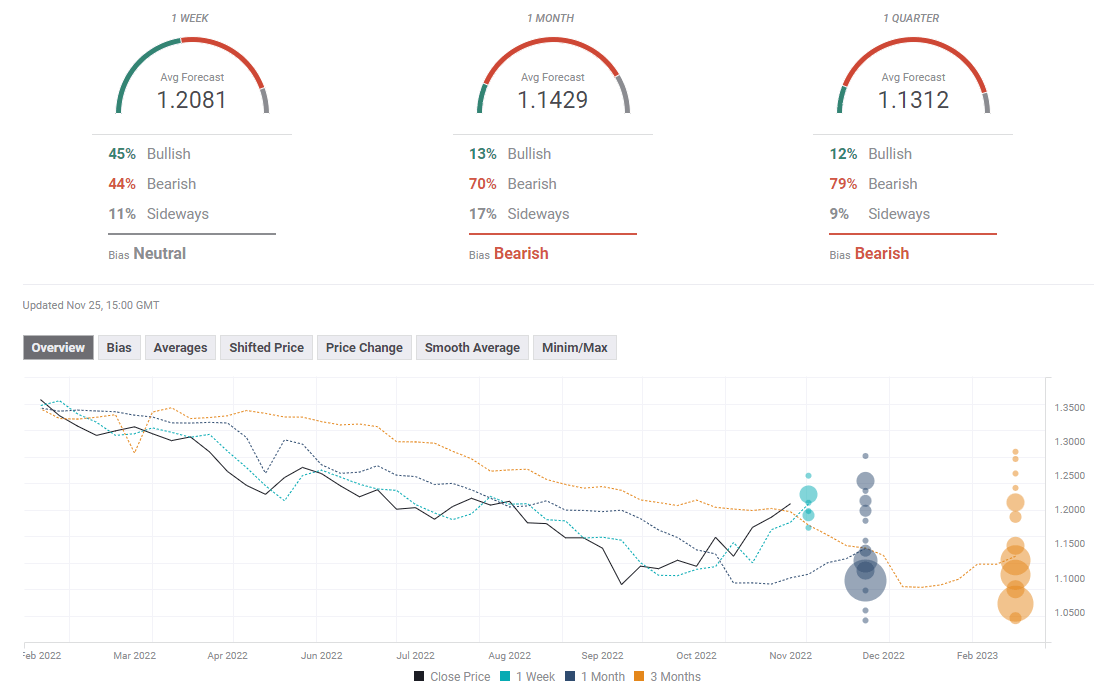Show the Shifted Price chart tab
This screenshot has height=697, width=1095.
(266, 348)
